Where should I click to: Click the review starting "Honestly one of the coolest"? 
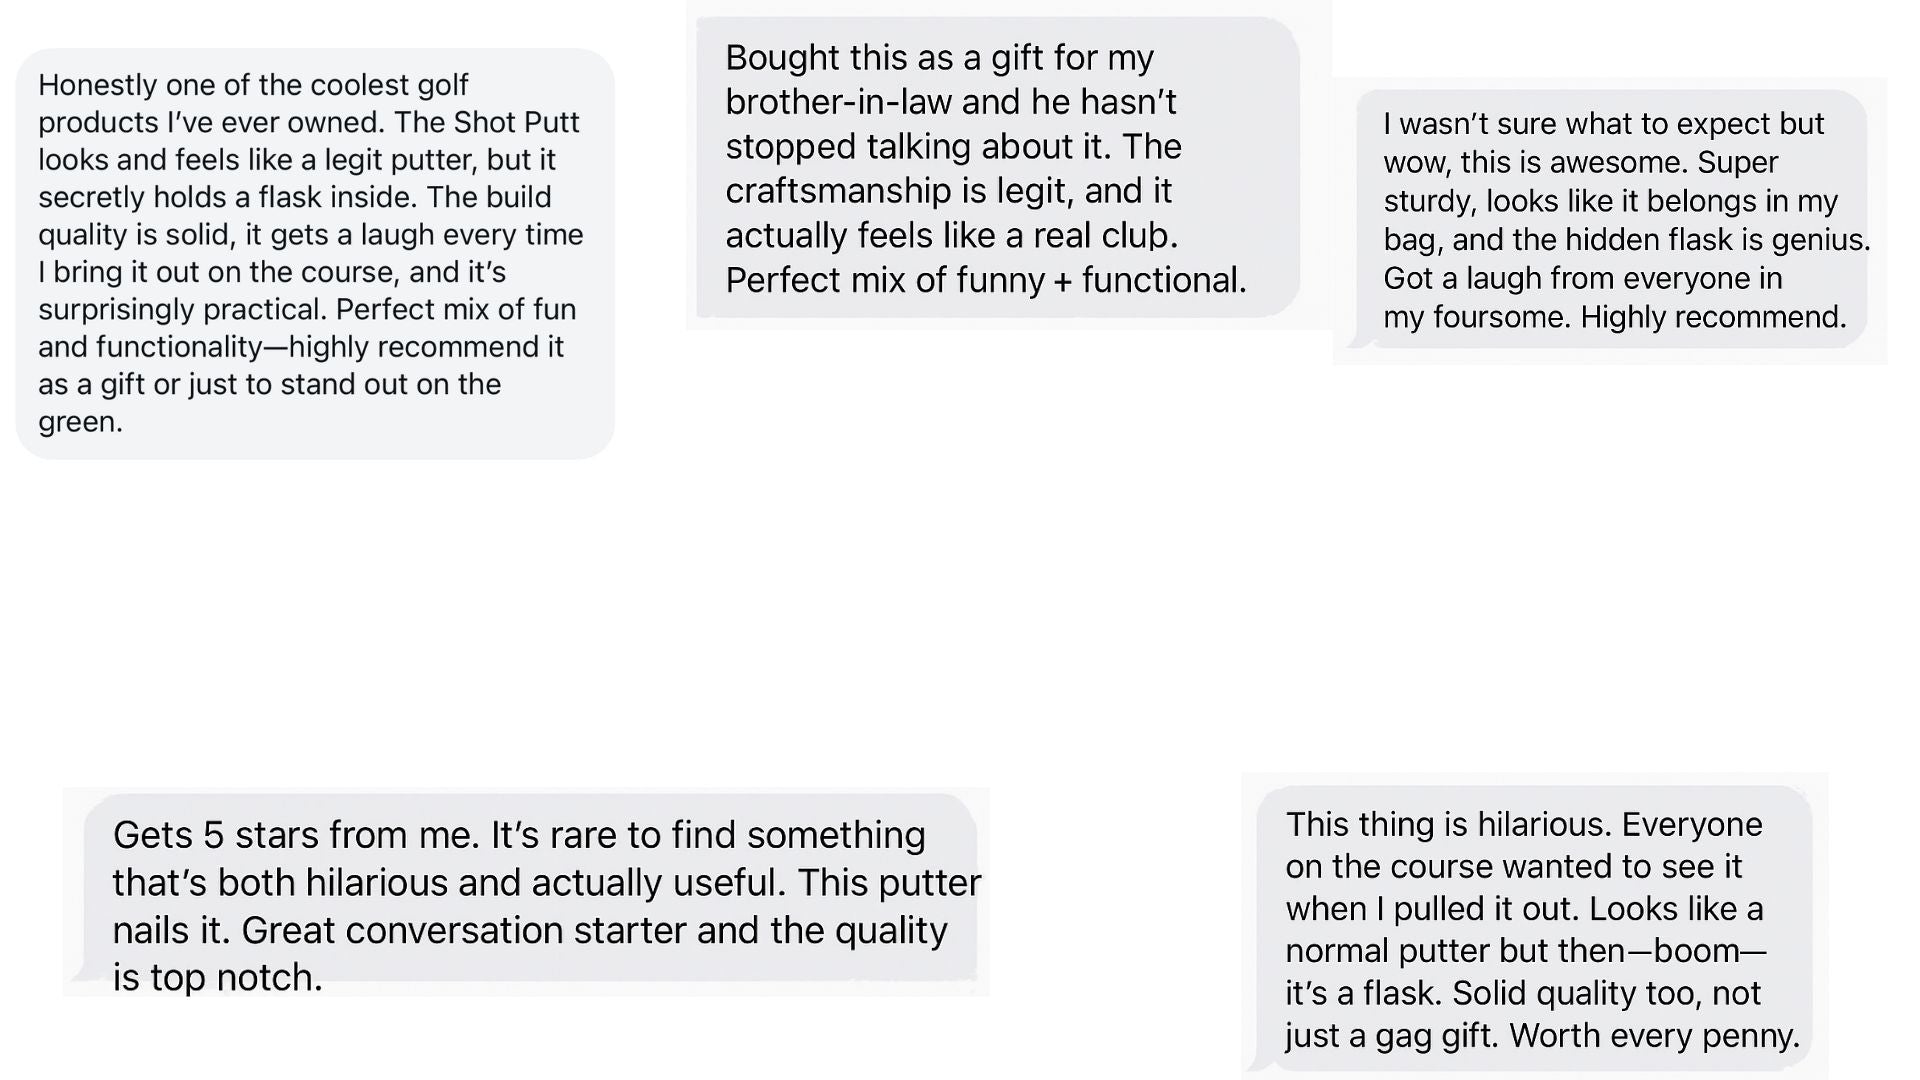click(314, 253)
